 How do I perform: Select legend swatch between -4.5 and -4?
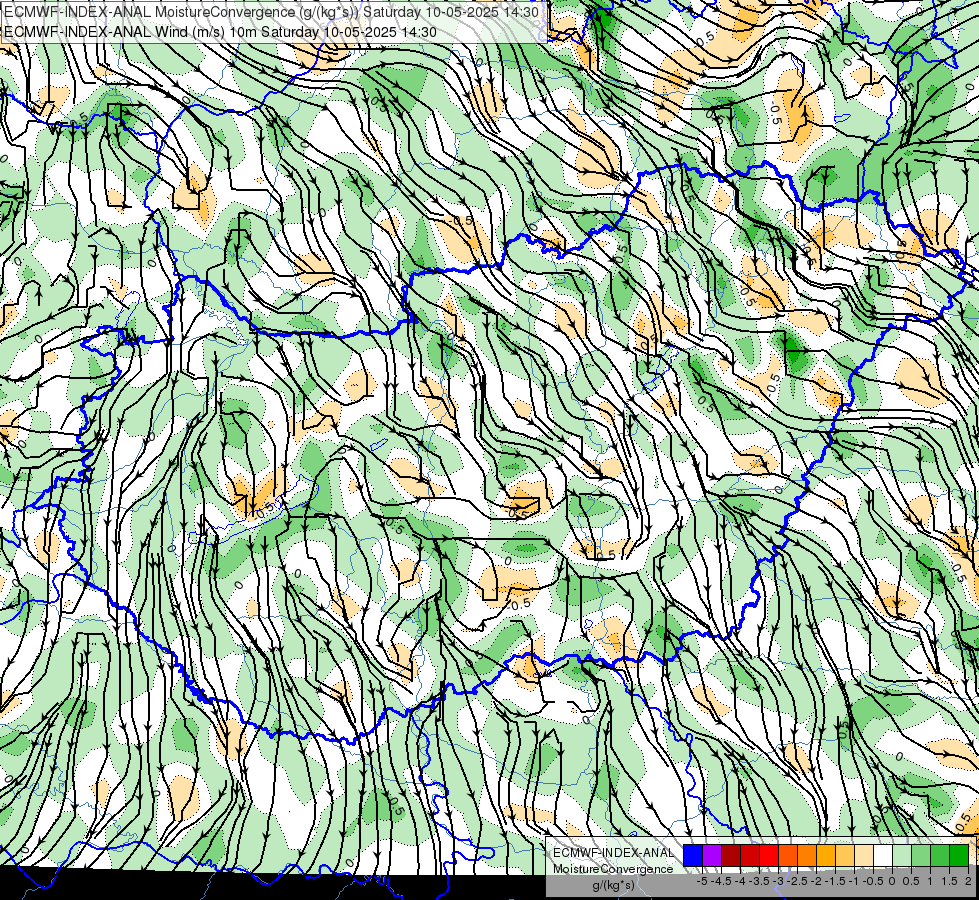[x=731, y=855]
